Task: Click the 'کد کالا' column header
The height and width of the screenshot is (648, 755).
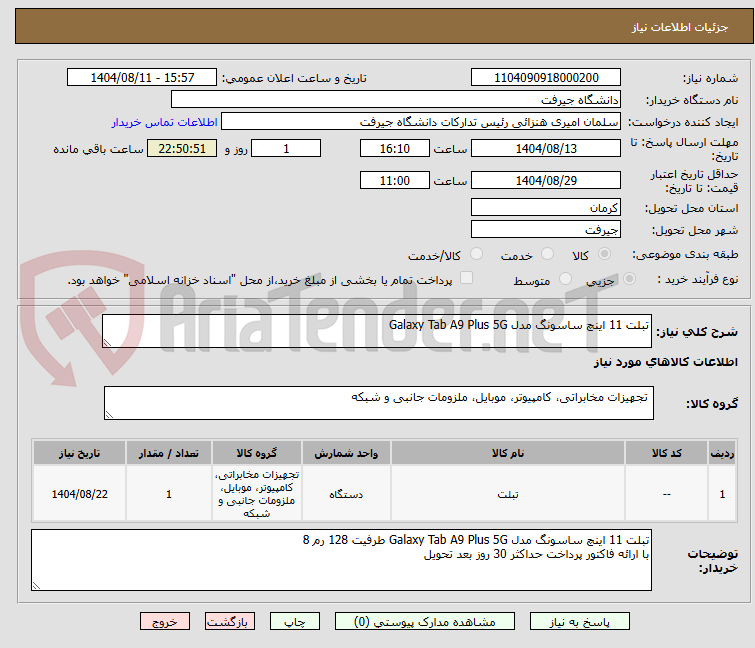Action: [x=666, y=453]
